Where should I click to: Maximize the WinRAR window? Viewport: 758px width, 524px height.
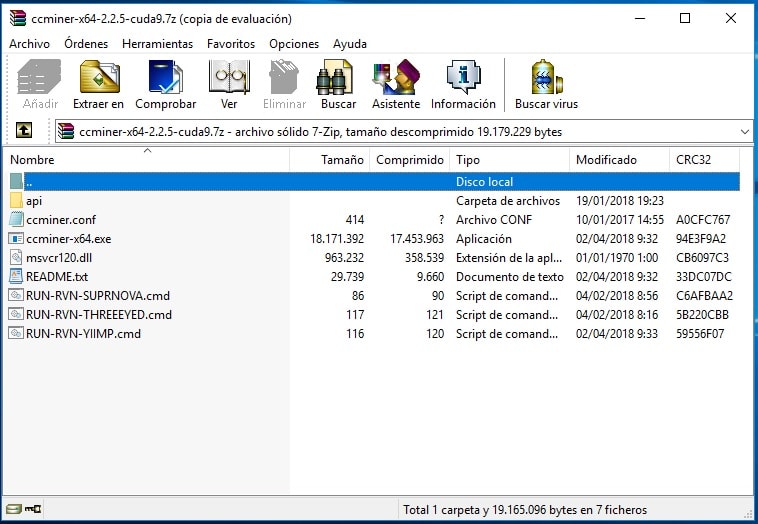(x=685, y=18)
